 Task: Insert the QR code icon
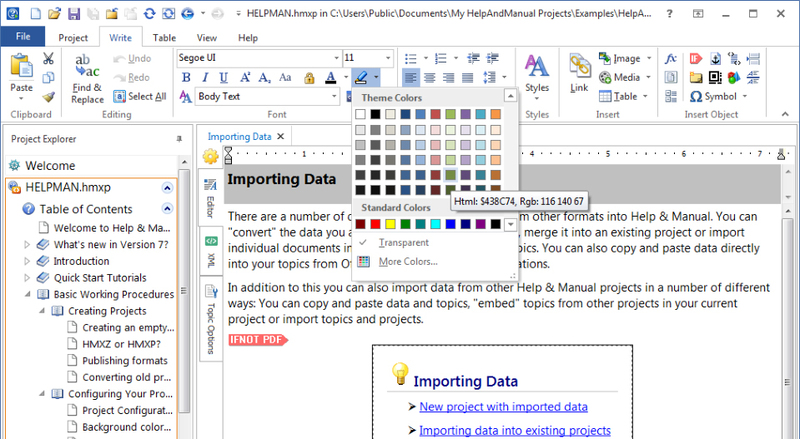(x=715, y=78)
